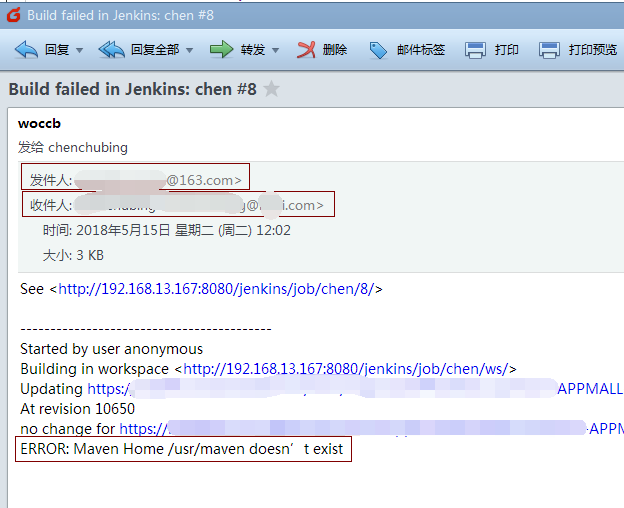This screenshot has height=508, width=624.
Task: Expand the 回复全部 dropdown arrow
Action: [x=189, y=51]
